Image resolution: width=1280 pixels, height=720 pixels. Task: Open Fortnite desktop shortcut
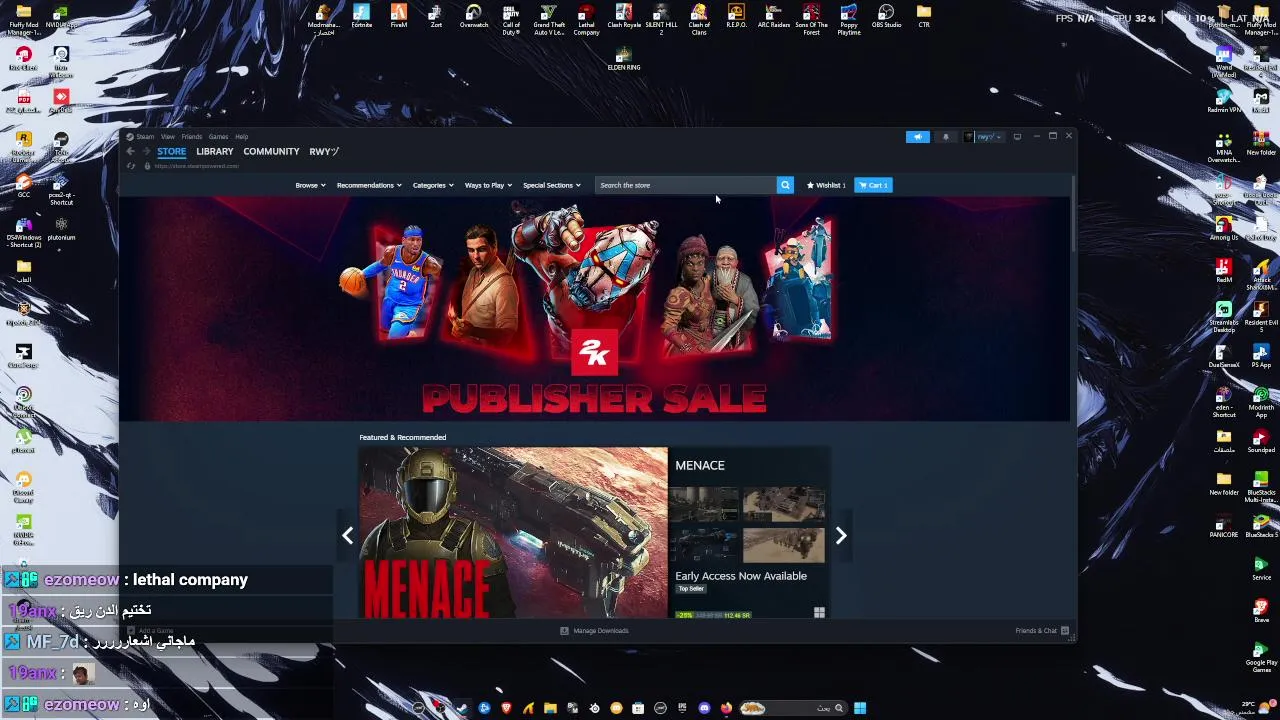[x=362, y=17]
